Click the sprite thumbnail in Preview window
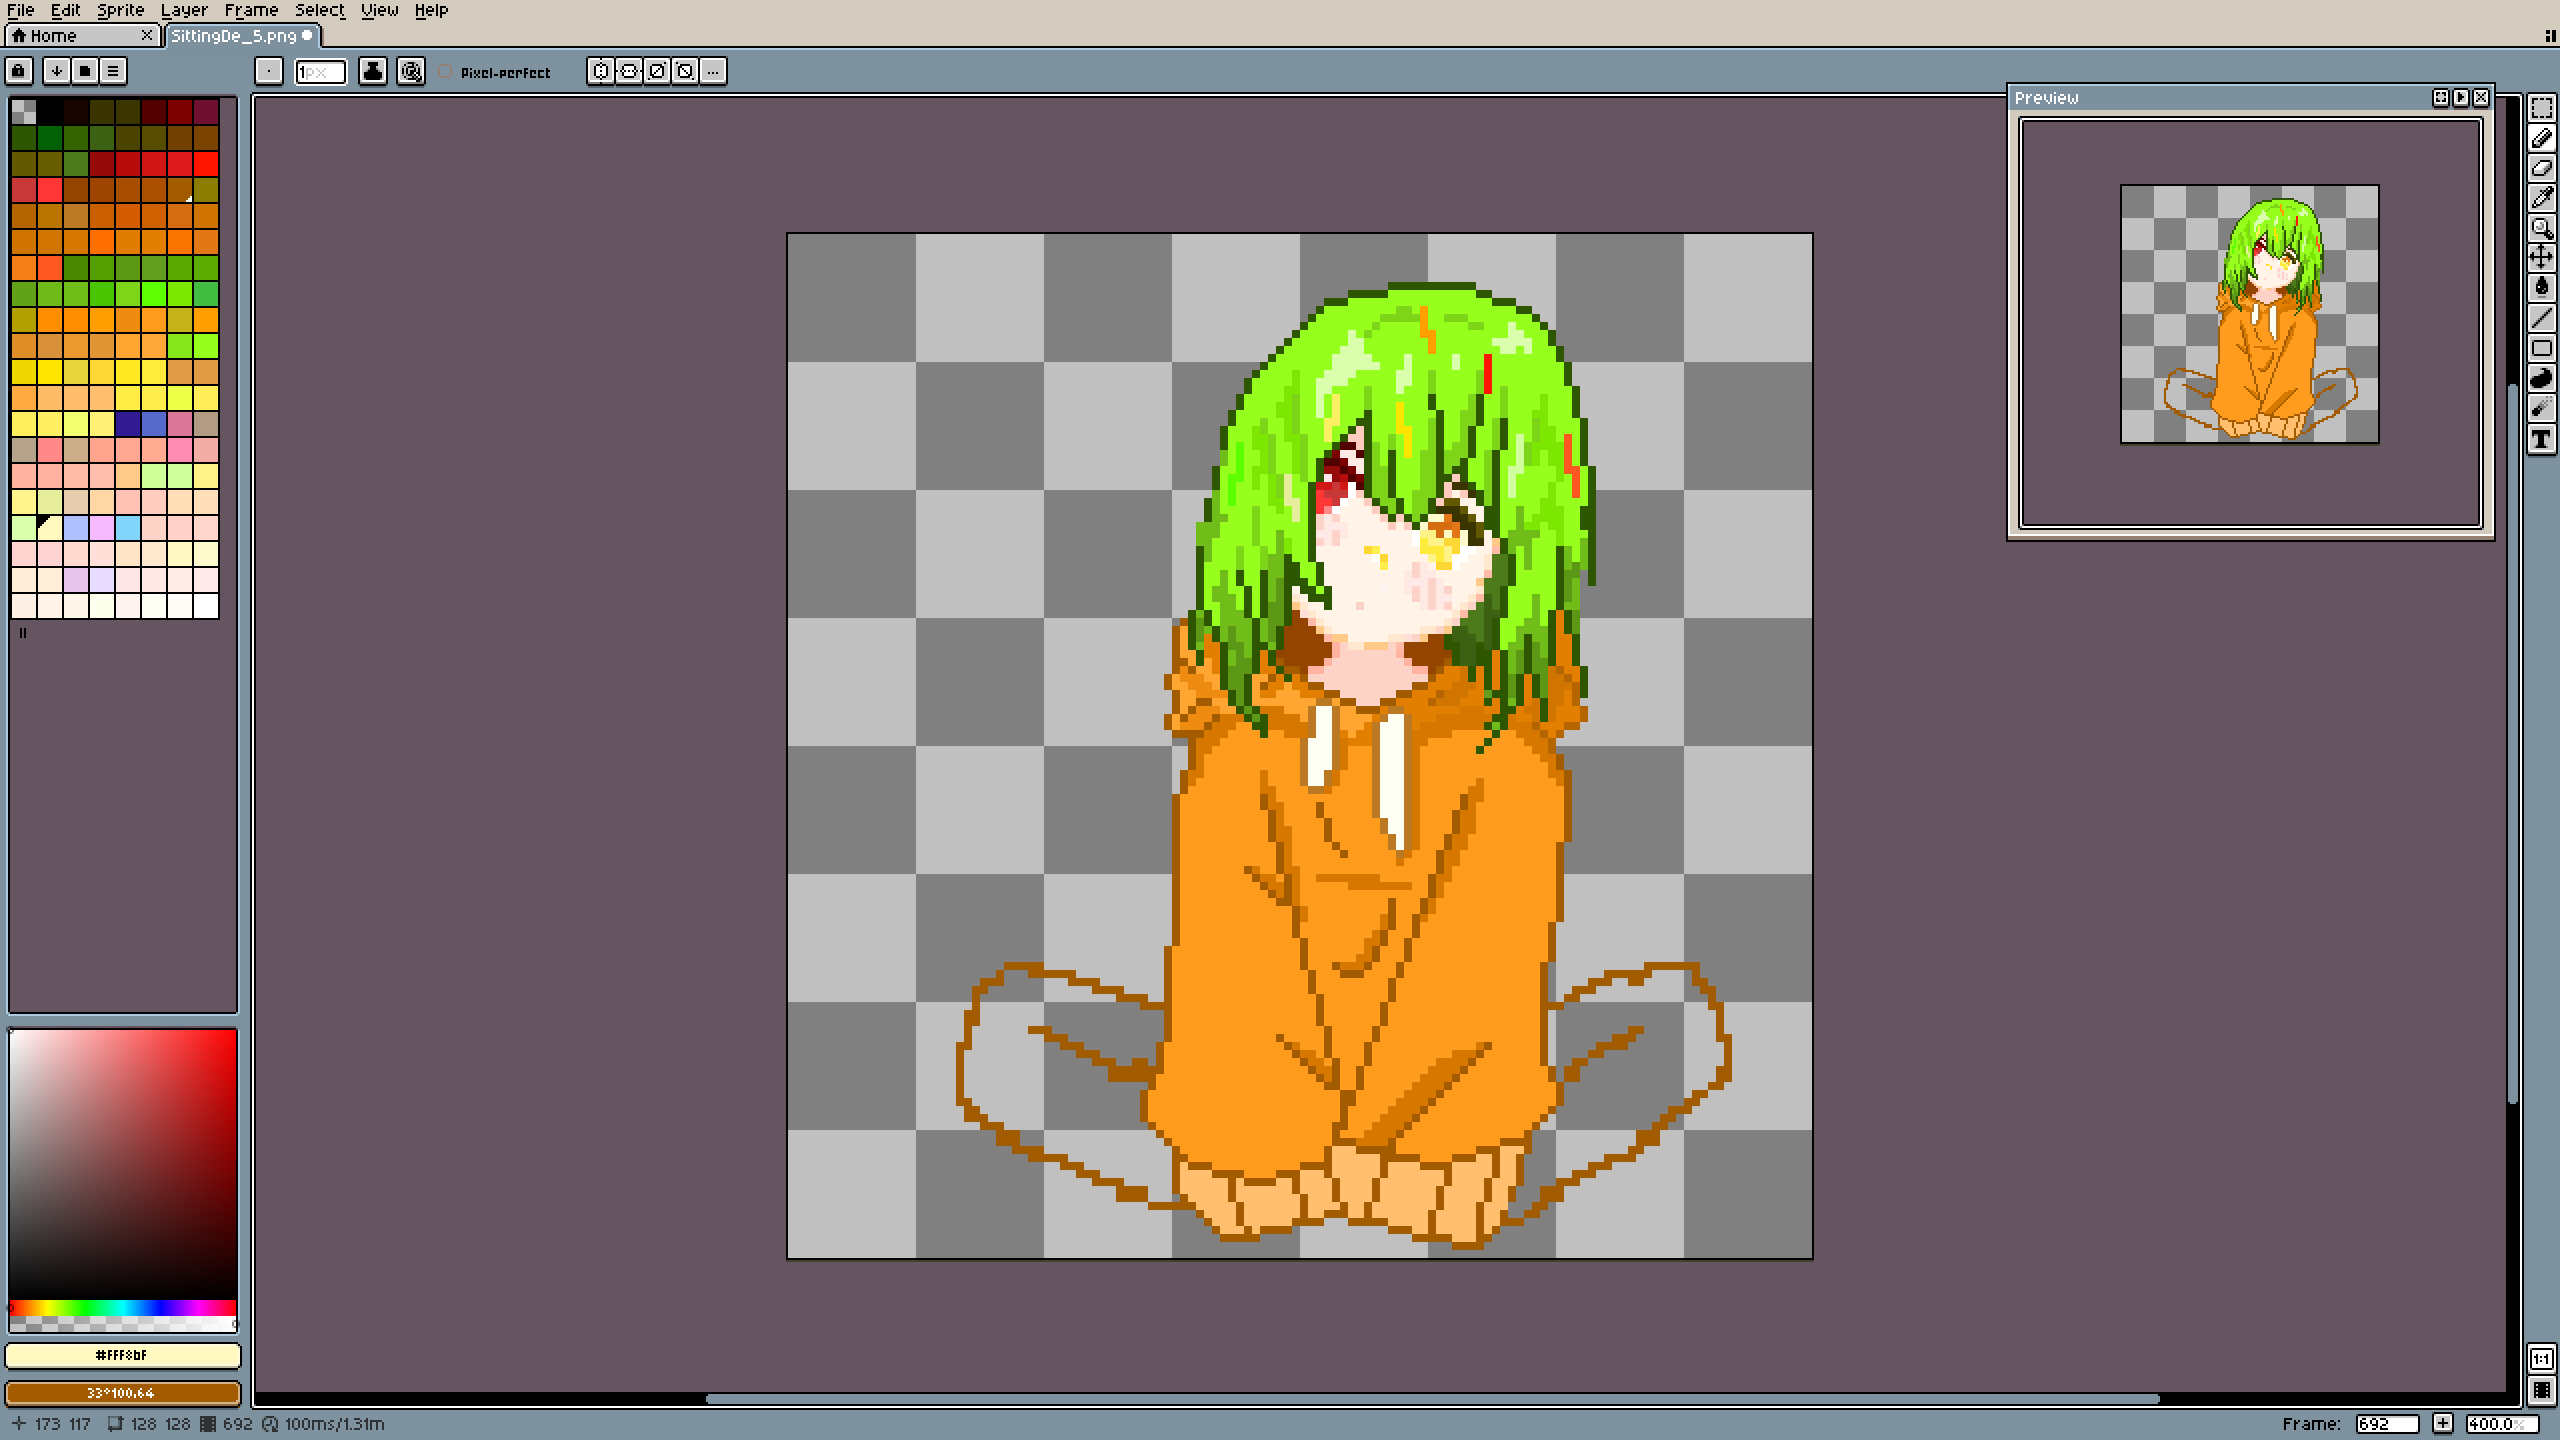 tap(2250, 314)
